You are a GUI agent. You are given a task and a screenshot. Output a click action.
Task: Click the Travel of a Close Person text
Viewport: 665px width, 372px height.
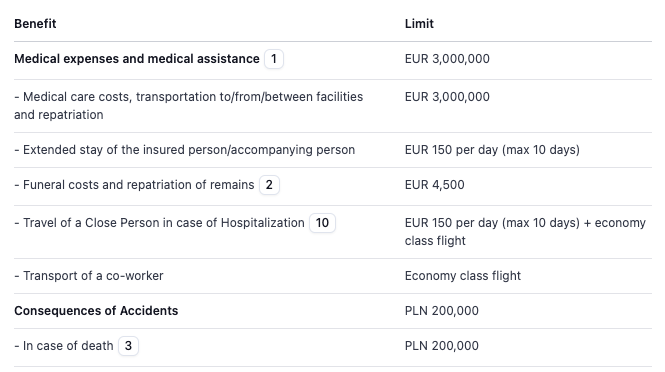[x=159, y=223]
